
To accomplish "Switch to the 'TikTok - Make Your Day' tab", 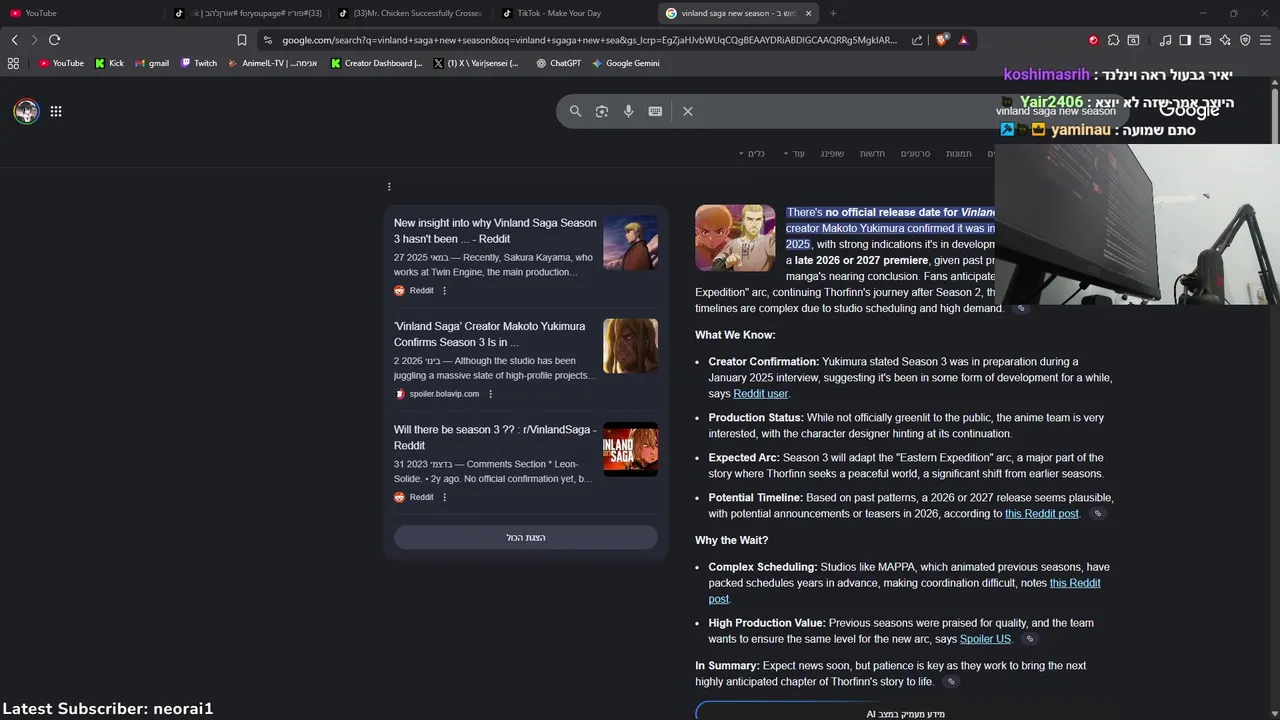I will click(575, 13).
